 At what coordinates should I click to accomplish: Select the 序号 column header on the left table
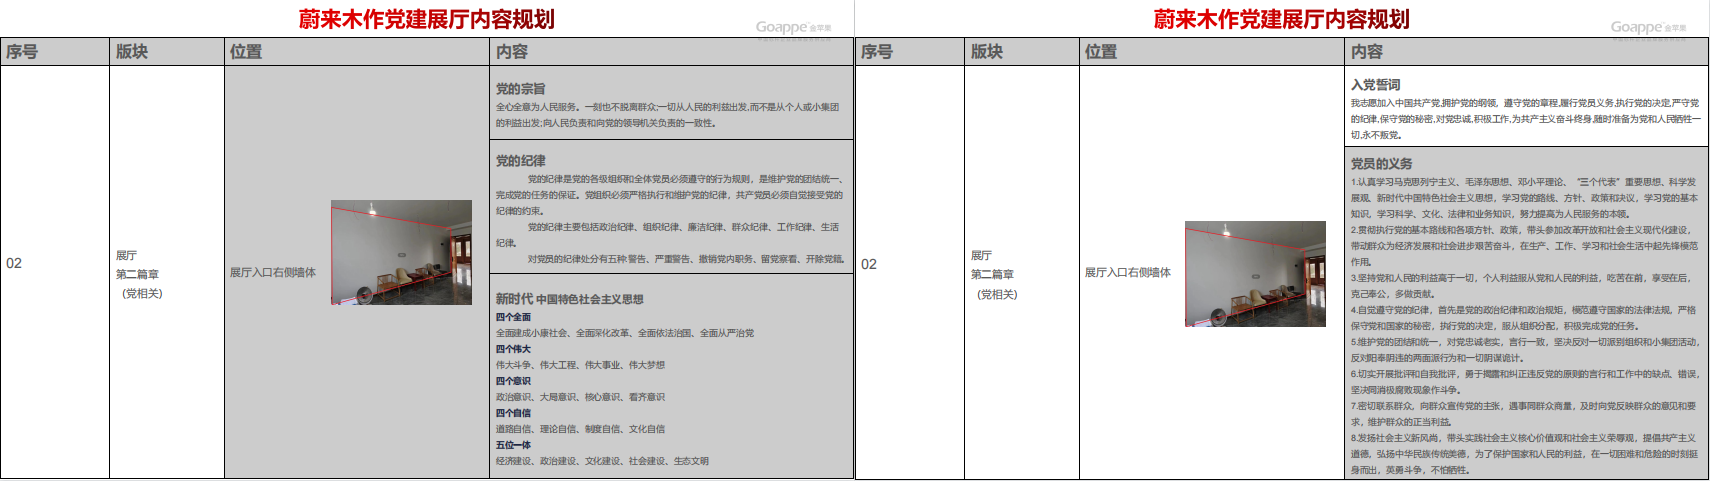(22, 52)
